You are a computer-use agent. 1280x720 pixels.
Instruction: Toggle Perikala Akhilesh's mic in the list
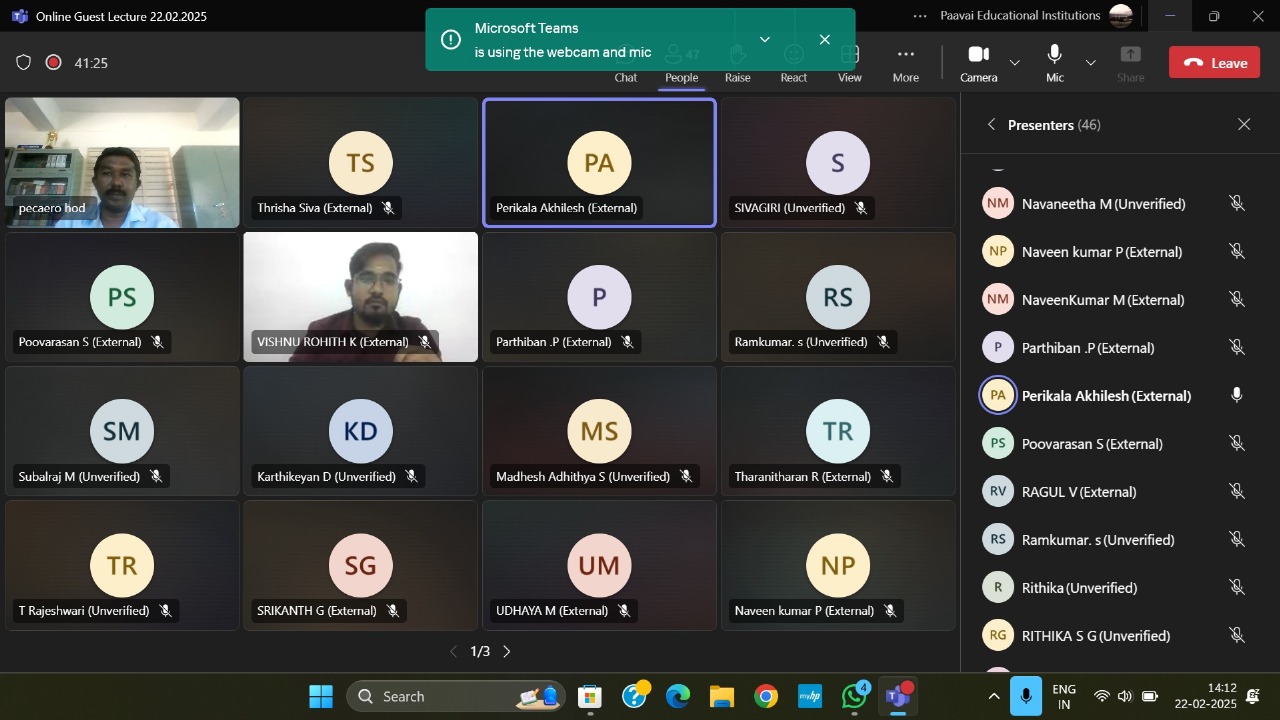tap(1236, 396)
